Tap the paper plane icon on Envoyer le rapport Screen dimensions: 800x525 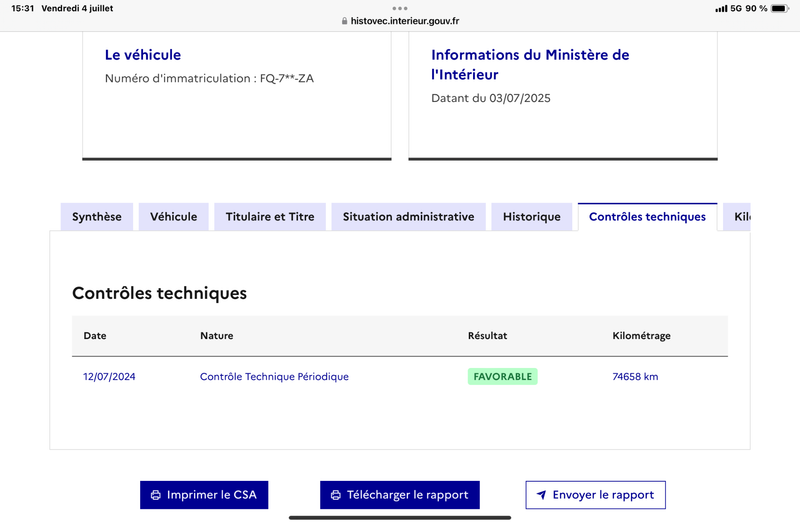(x=541, y=495)
